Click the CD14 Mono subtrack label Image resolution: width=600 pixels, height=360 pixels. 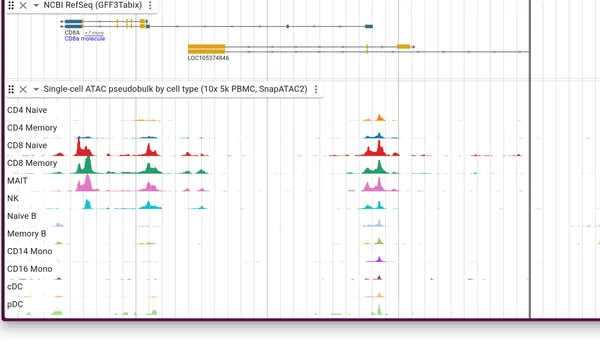[x=30, y=251]
